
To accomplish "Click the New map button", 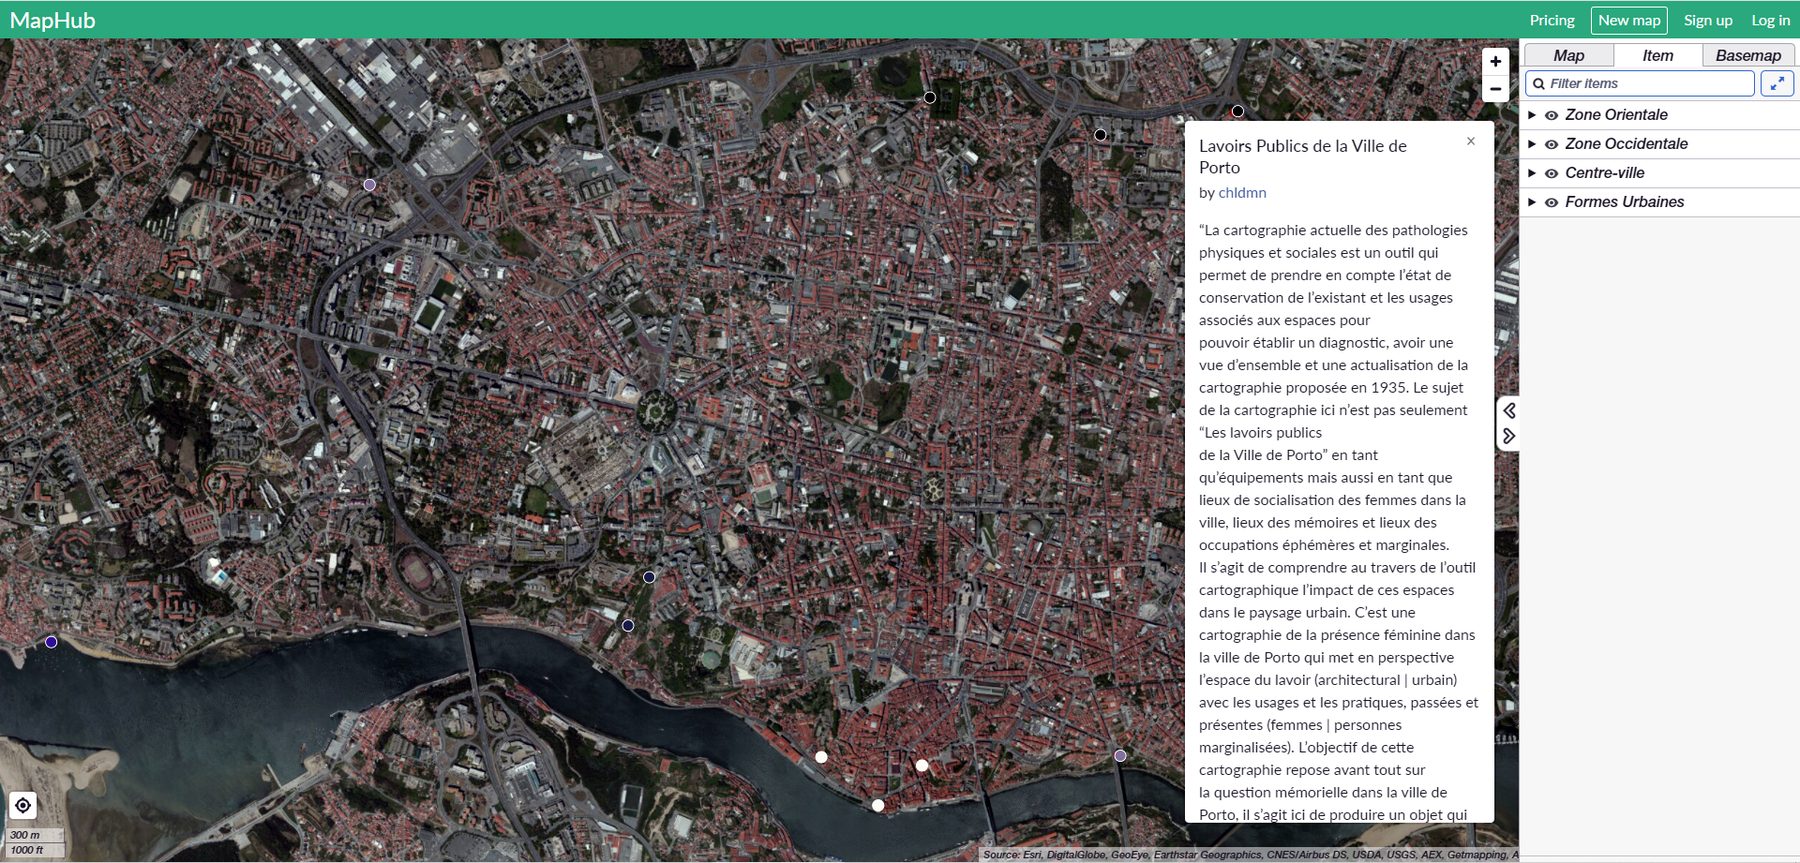I will 1629,20.
